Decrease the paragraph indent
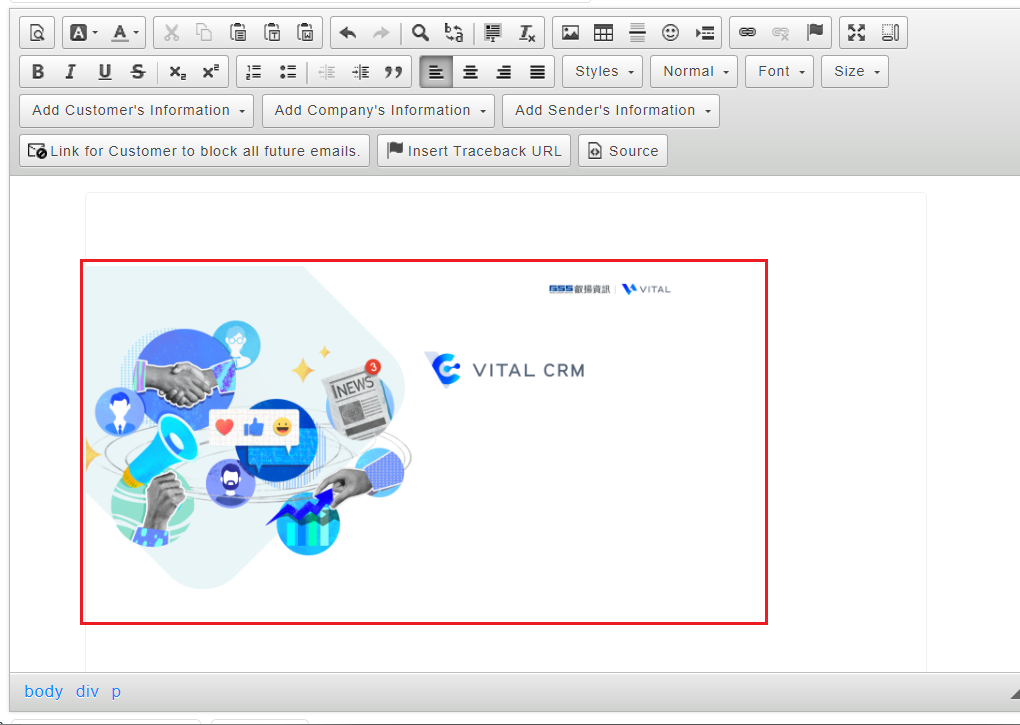 [327, 72]
